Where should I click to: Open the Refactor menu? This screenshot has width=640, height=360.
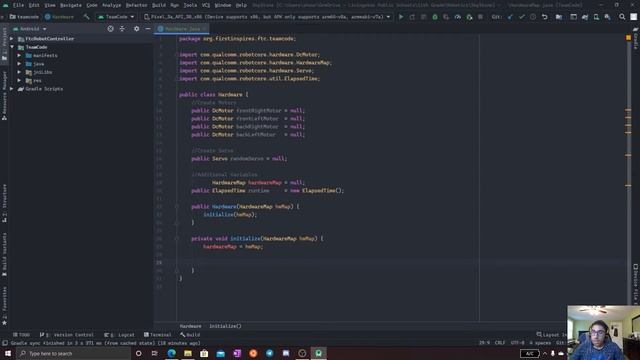click(x=136, y=5)
